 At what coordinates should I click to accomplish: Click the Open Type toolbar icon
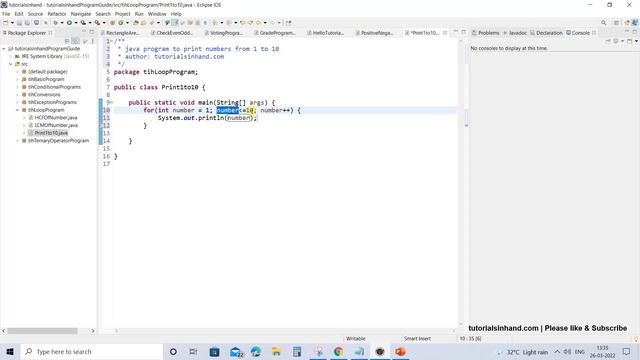coord(136,23)
